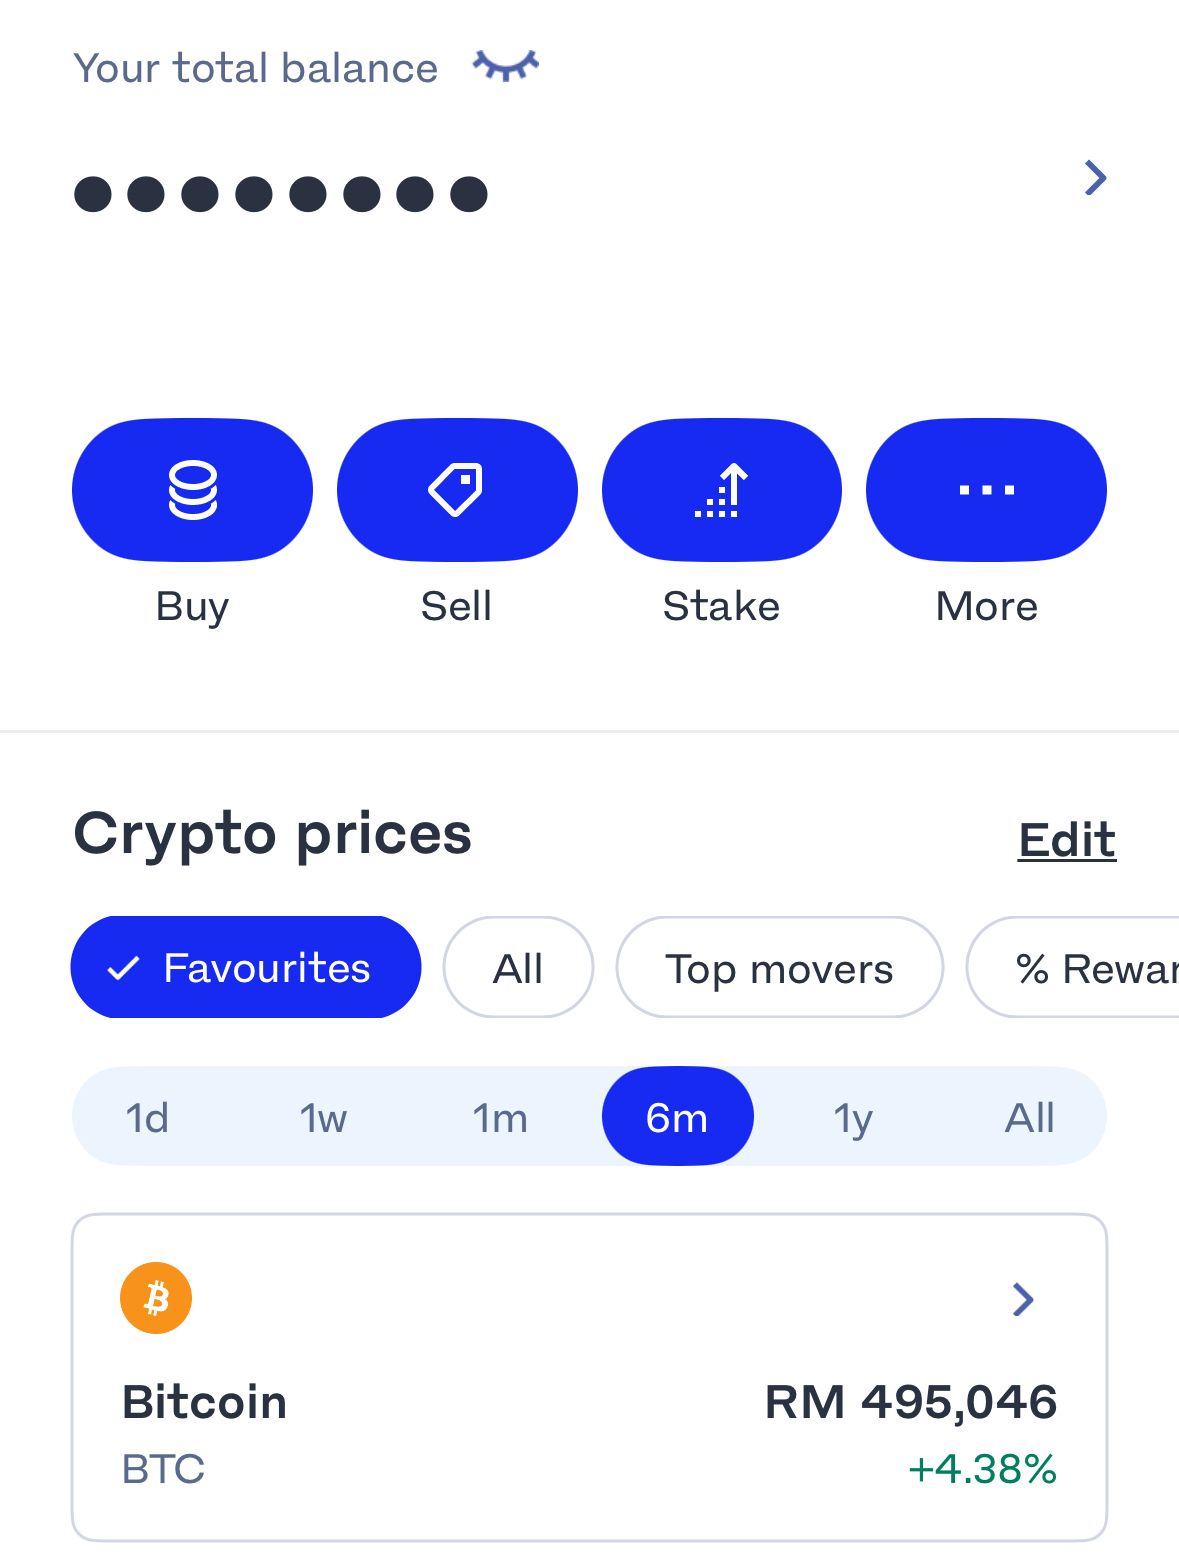Click the hidden balance dots
This screenshot has height=1557, width=1179.
[x=281, y=194]
